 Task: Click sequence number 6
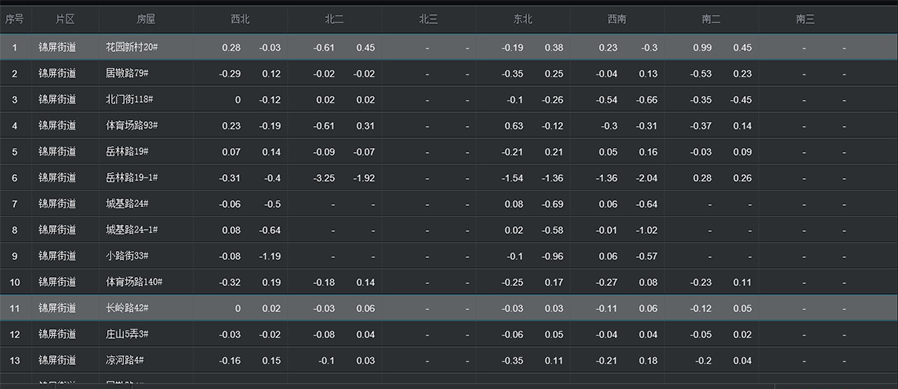click(x=15, y=178)
